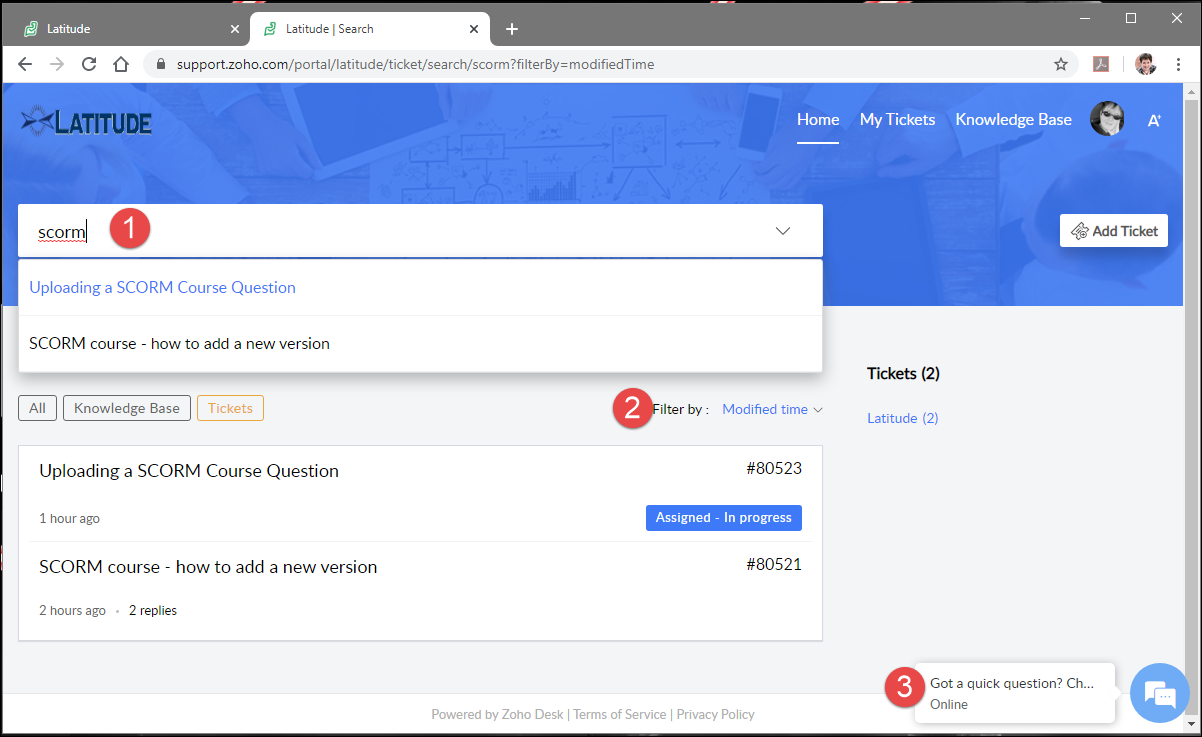Click the PDF extension icon
This screenshot has height=737, width=1202.
click(1101, 64)
